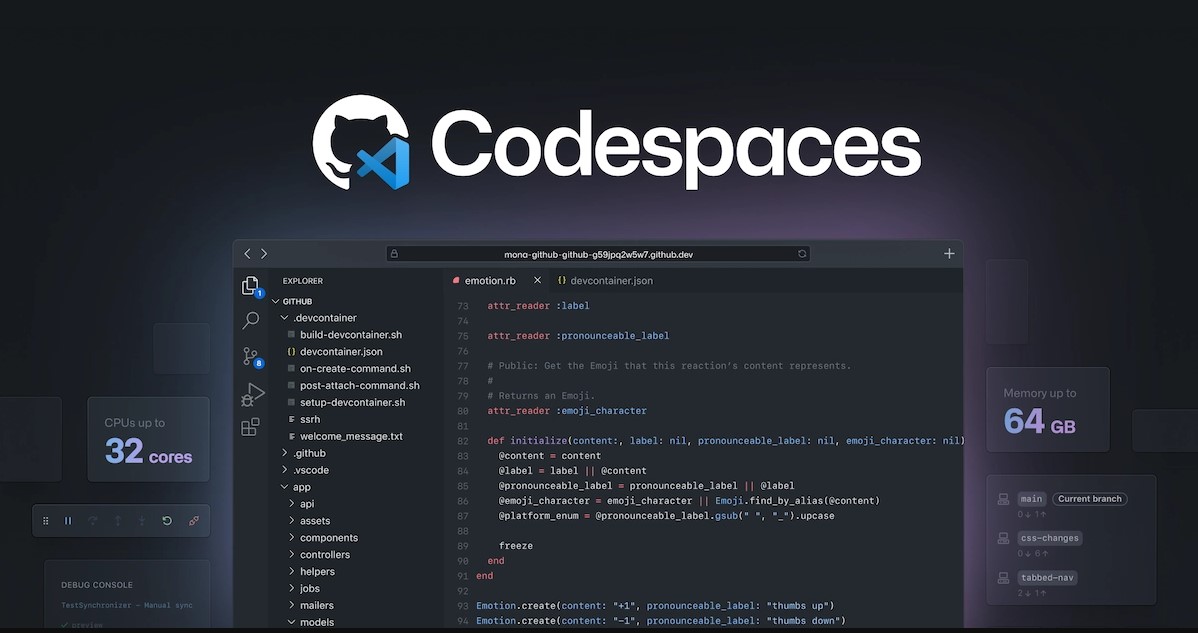Open the Search view

click(250, 320)
